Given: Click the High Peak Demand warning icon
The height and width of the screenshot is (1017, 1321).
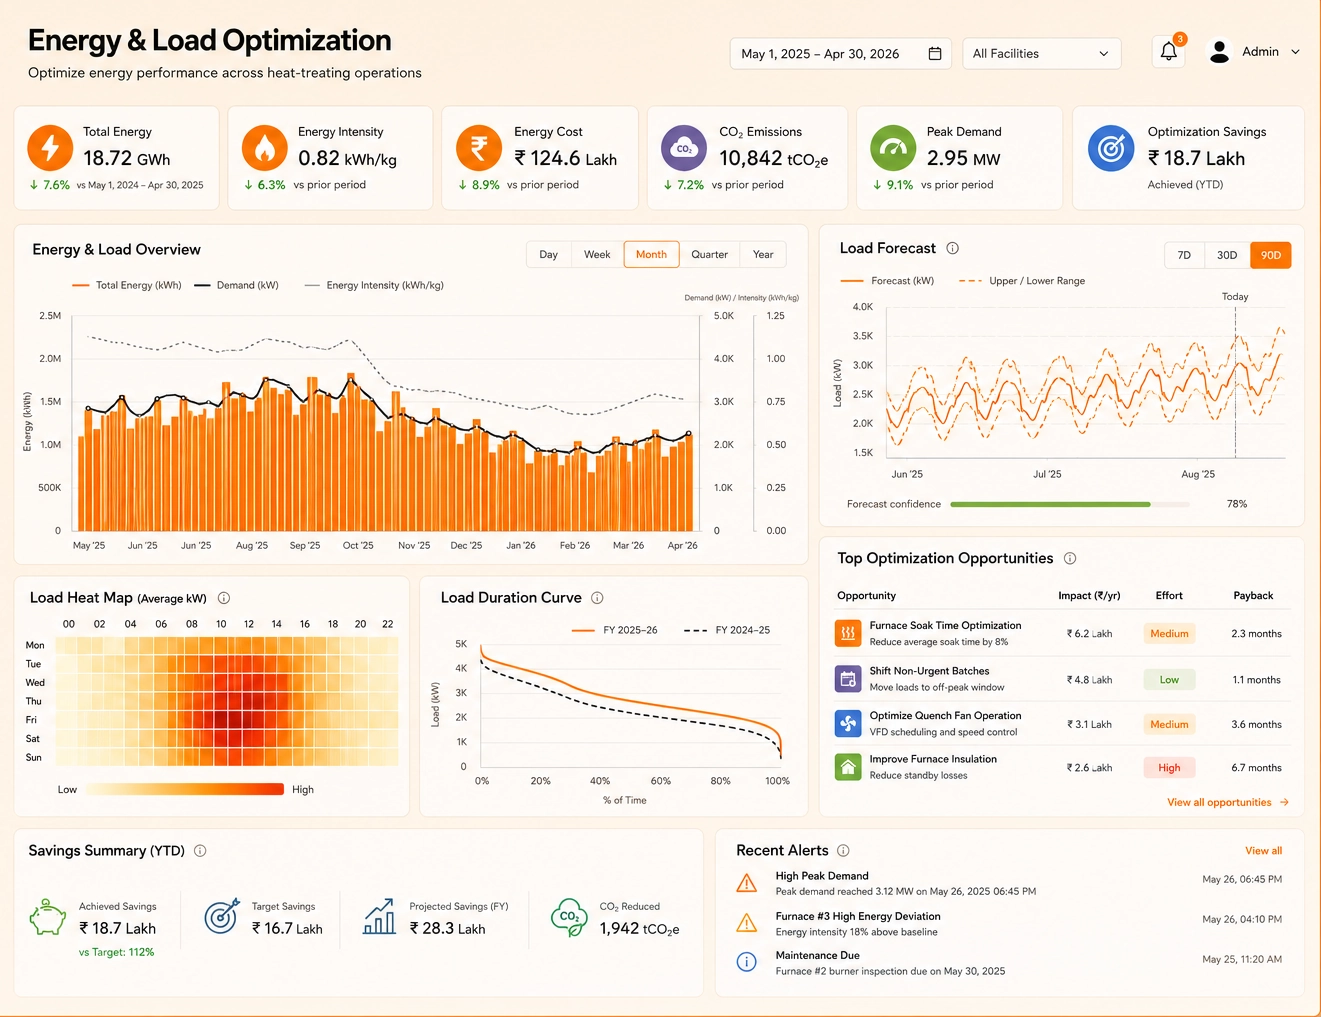Looking at the screenshot, I should [747, 883].
